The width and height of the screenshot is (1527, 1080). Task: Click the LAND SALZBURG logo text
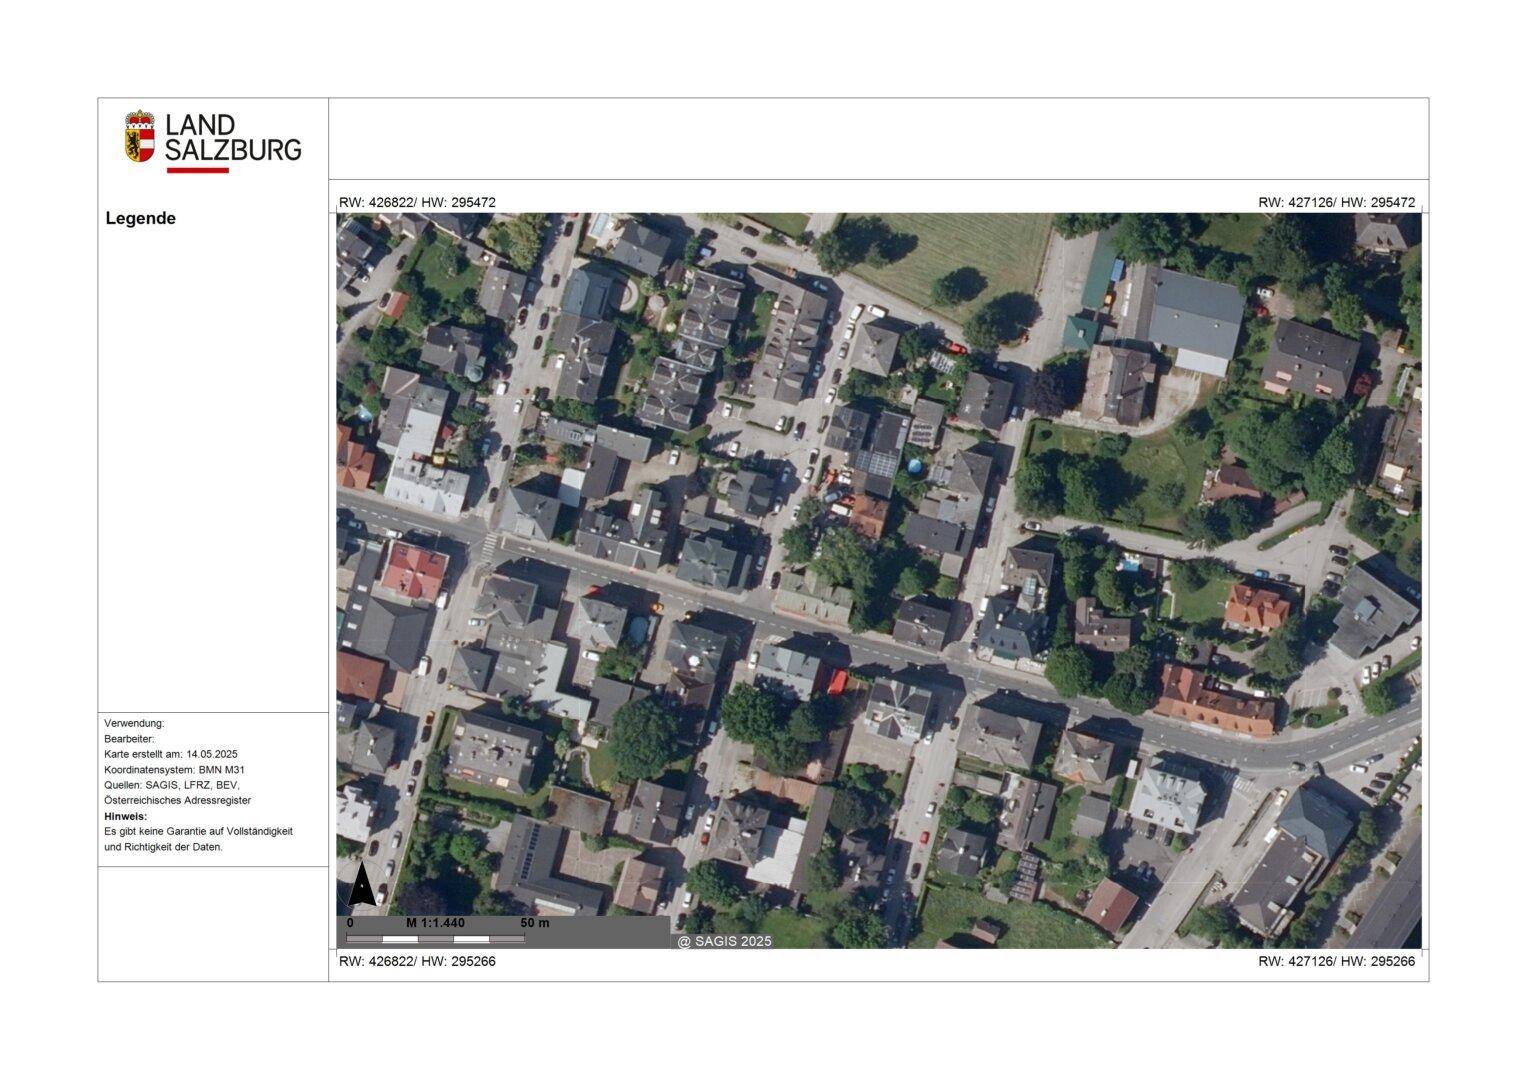point(233,138)
